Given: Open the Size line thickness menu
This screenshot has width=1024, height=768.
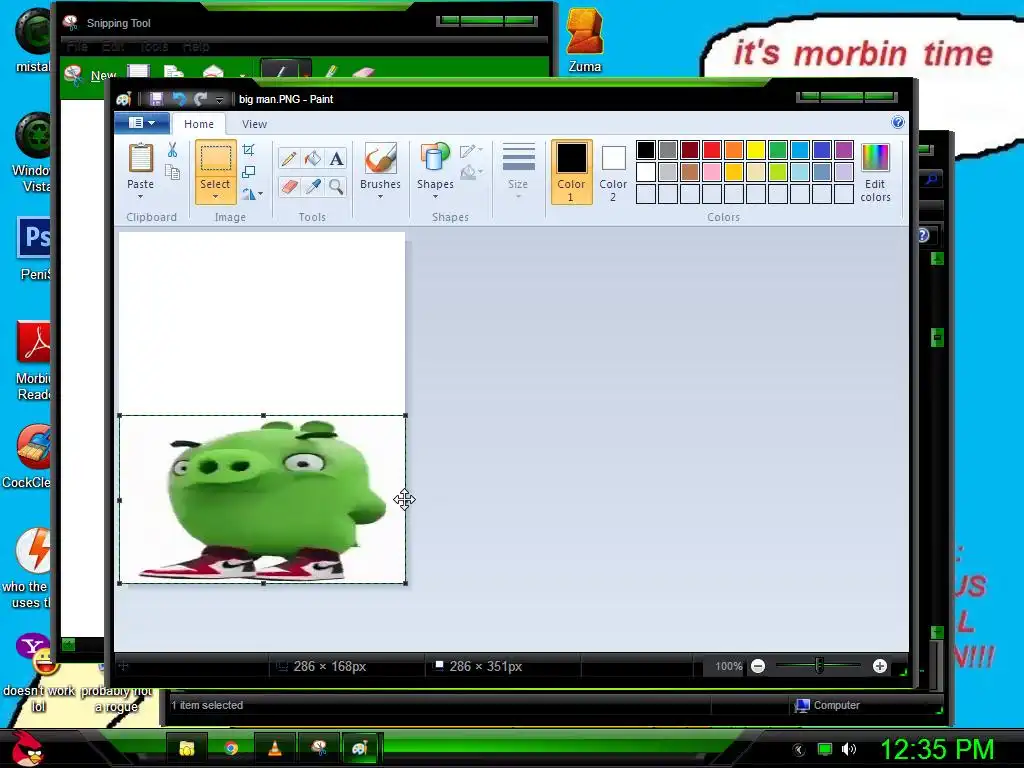Looking at the screenshot, I should (518, 171).
